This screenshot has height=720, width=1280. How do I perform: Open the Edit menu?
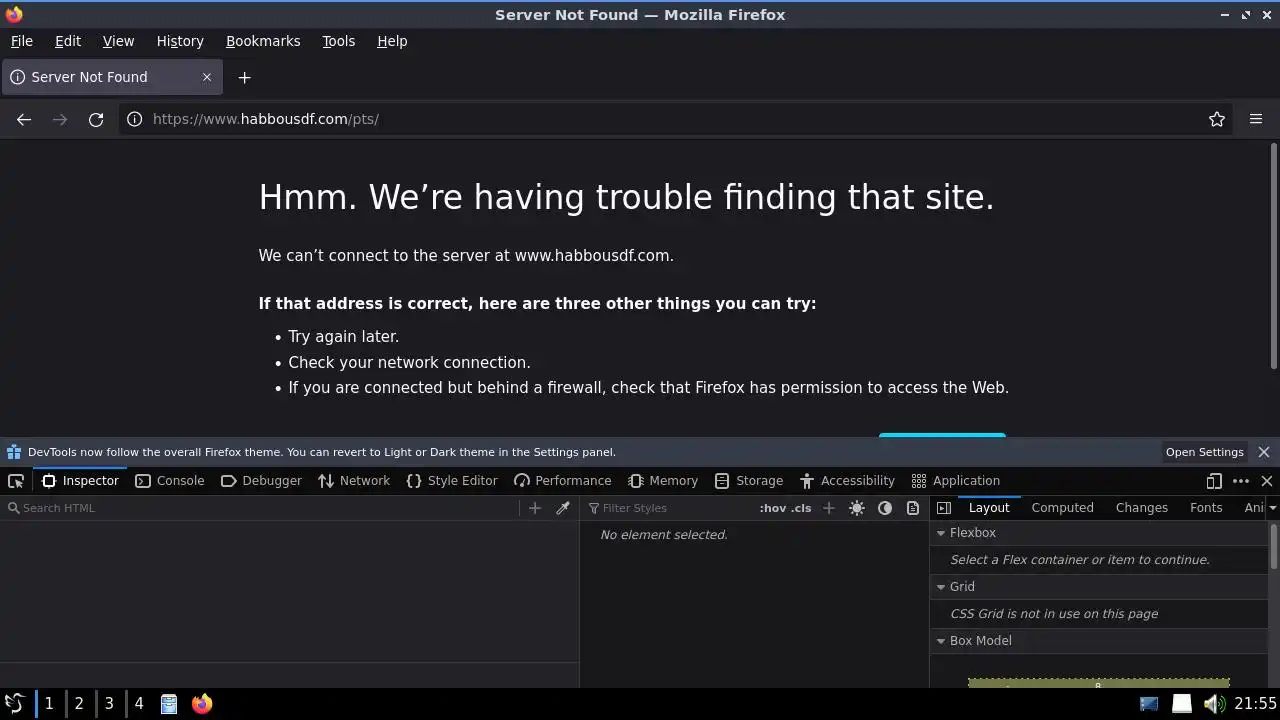point(68,41)
